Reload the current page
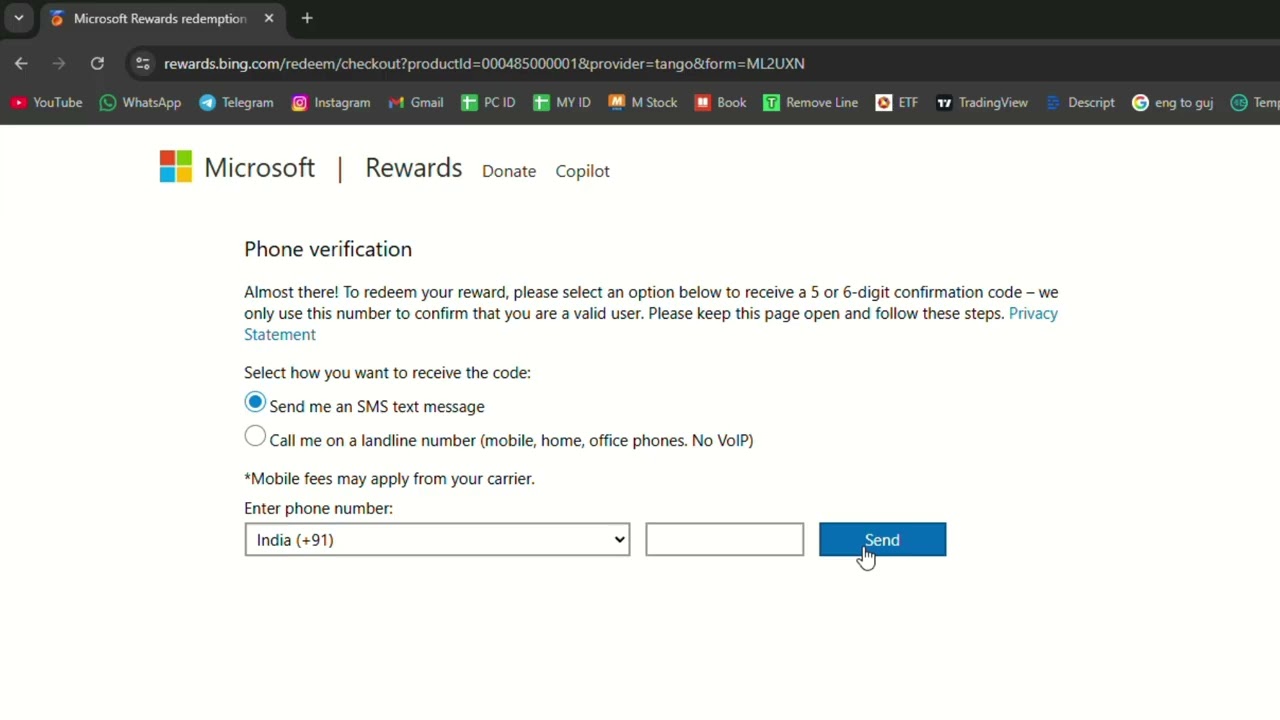This screenshot has width=1280, height=720. tap(97, 63)
